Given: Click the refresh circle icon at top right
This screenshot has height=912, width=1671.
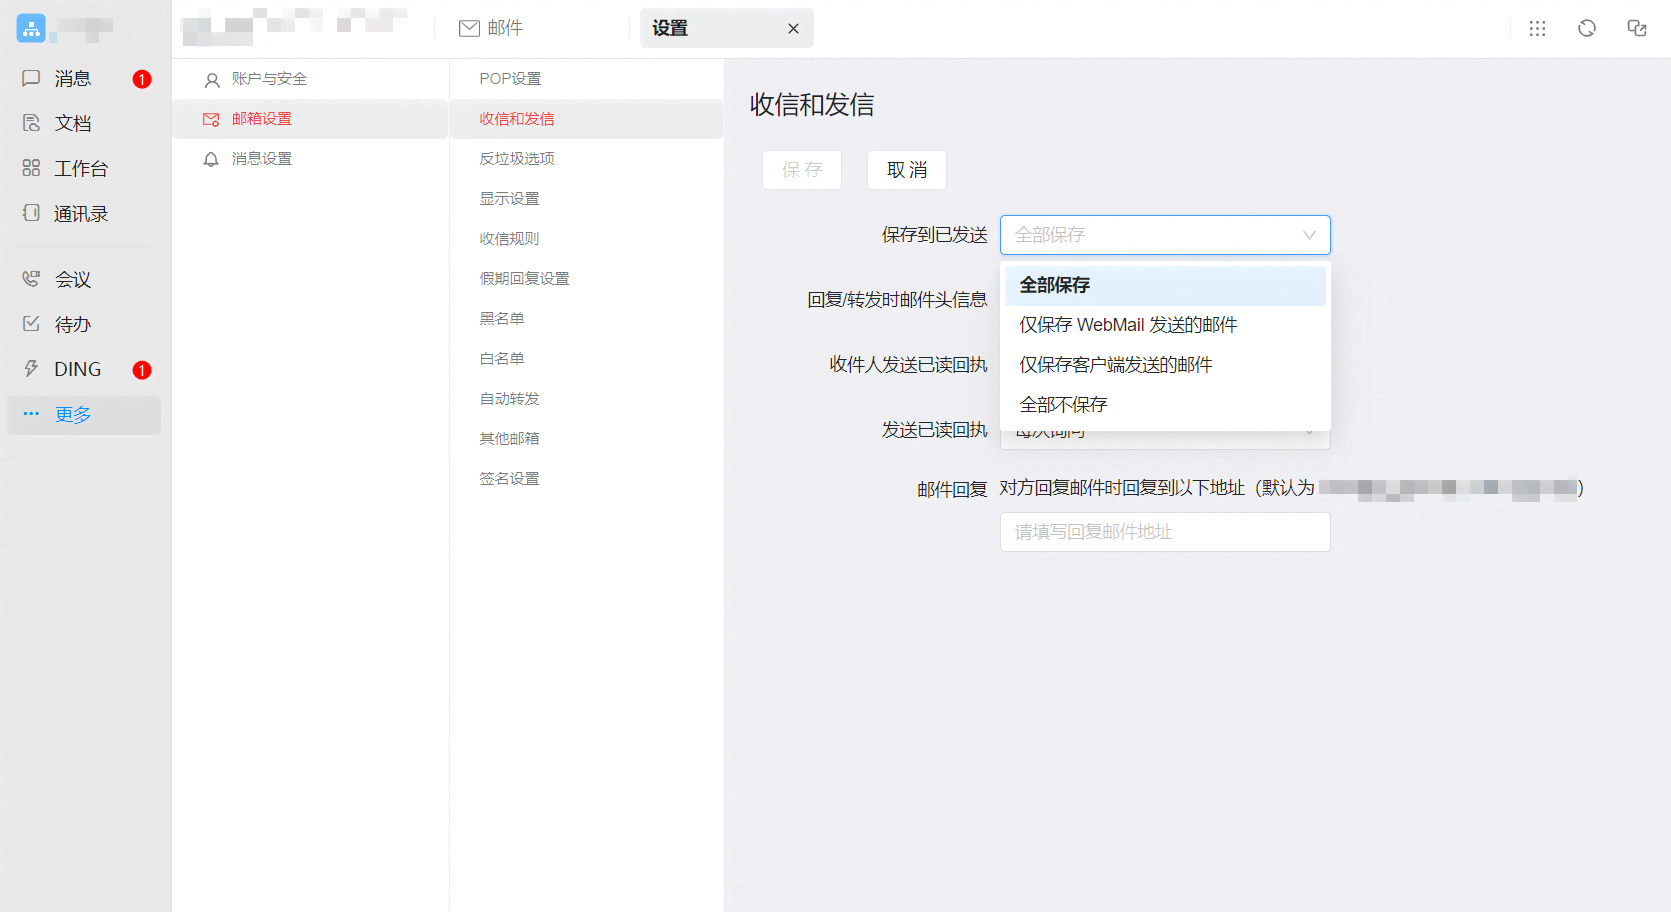Looking at the screenshot, I should click(1587, 28).
